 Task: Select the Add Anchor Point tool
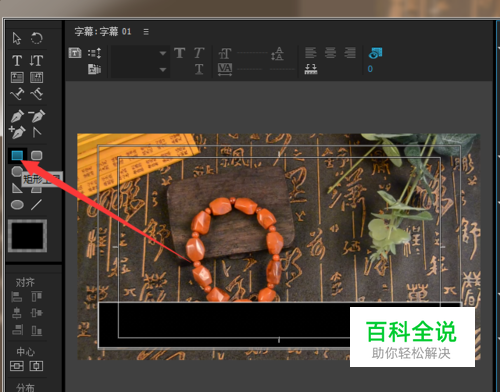pyautogui.click(x=17, y=132)
